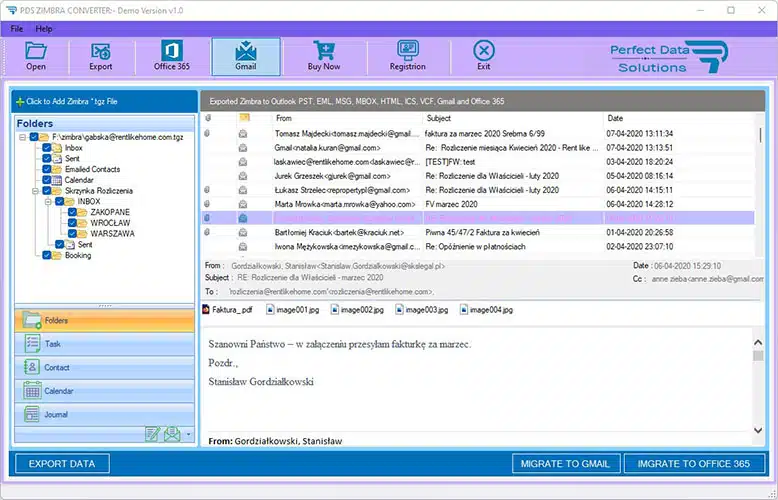Uncheck the root gabska@rentlikehome.com.tgz checkbox
This screenshot has width=778, height=500.
[34, 137]
